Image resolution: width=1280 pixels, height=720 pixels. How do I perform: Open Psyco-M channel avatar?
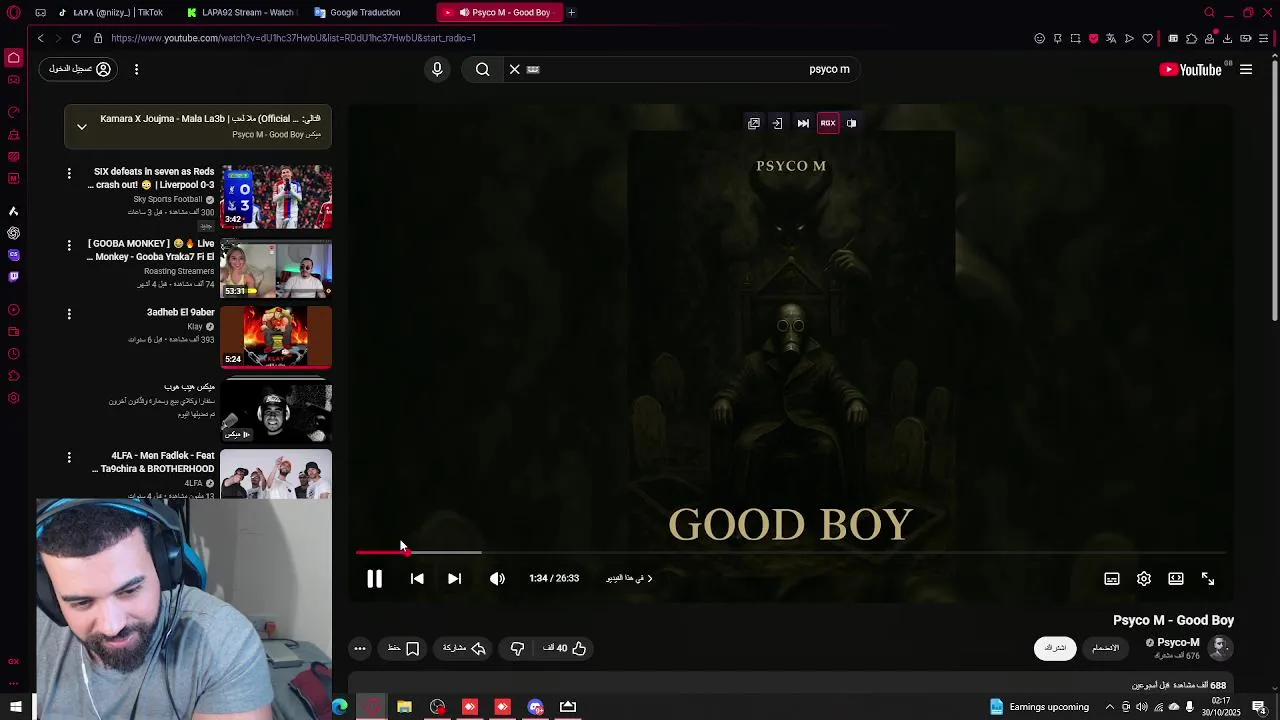point(1219,648)
